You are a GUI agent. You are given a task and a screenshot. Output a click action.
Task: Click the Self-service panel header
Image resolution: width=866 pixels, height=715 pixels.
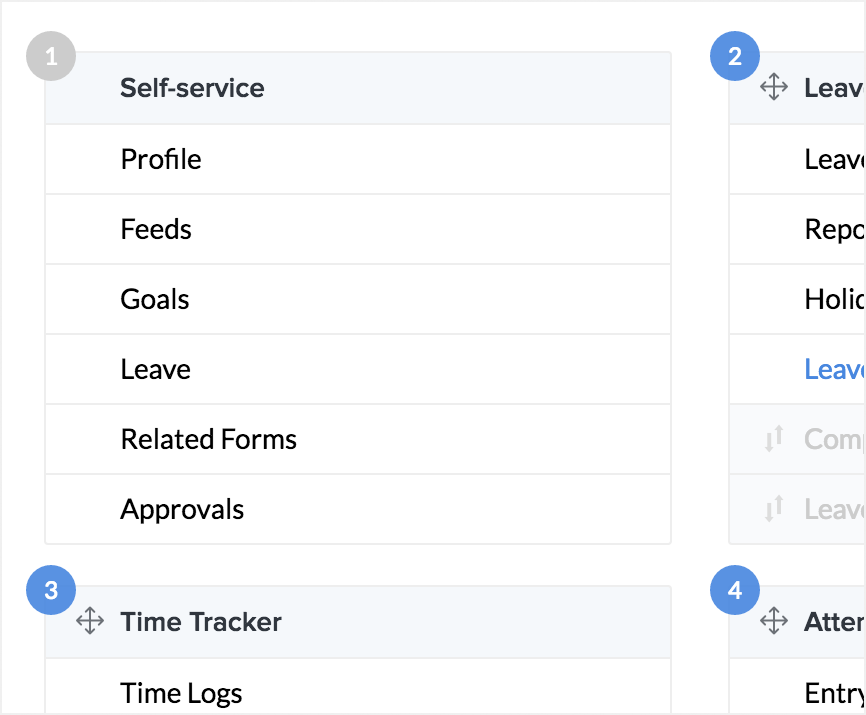[x=192, y=88]
